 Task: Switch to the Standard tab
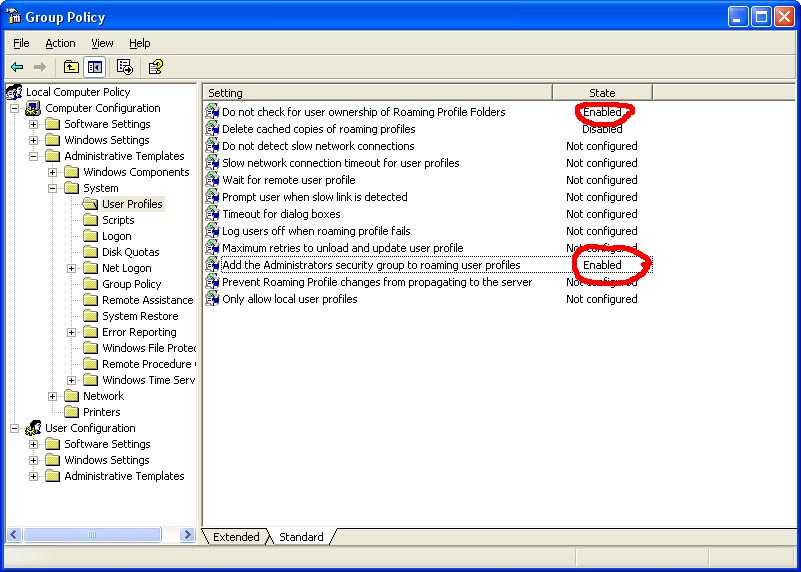tap(301, 537)
